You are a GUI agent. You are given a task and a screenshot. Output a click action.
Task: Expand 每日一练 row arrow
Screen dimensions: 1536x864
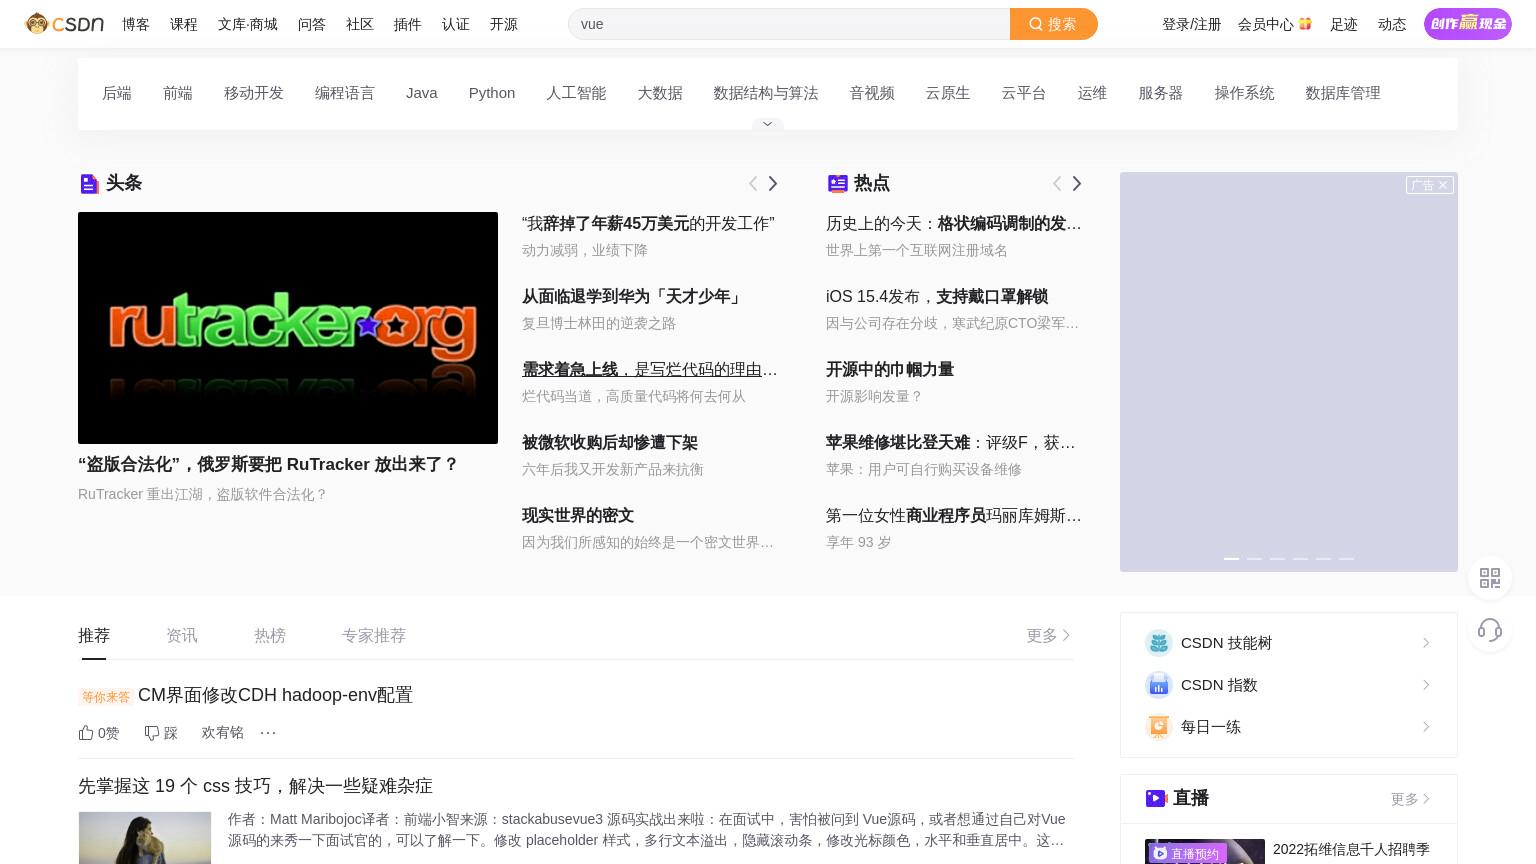[x=1426, y=727]
